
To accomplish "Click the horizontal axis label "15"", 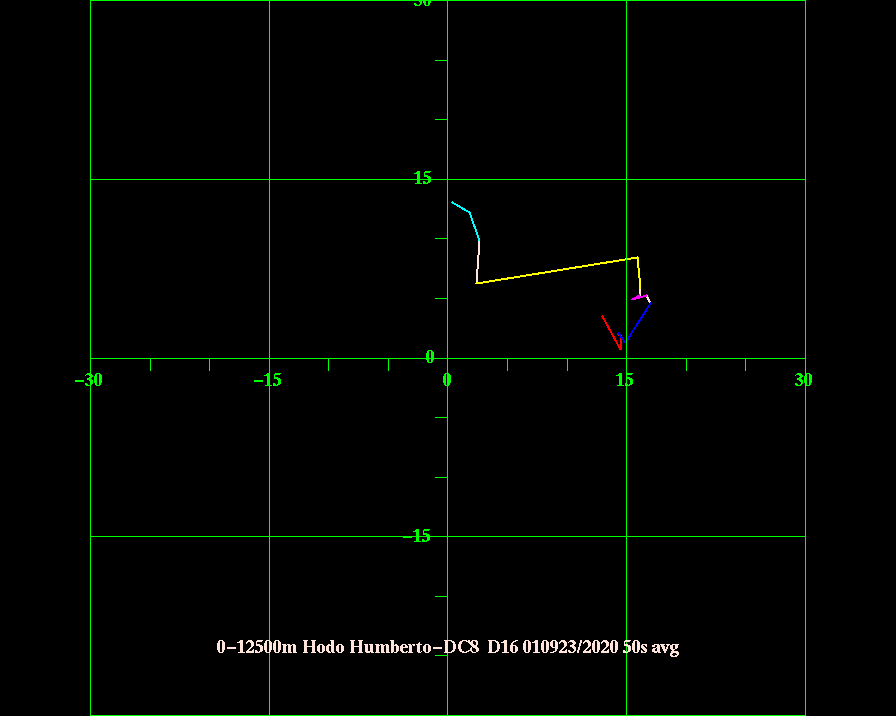I will 625,380.
